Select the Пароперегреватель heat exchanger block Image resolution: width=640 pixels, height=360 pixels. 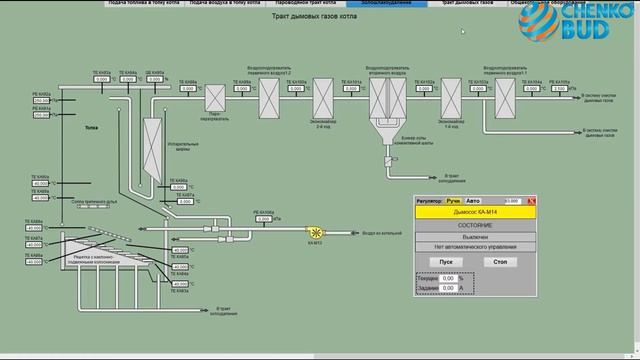tap(215, 98)
